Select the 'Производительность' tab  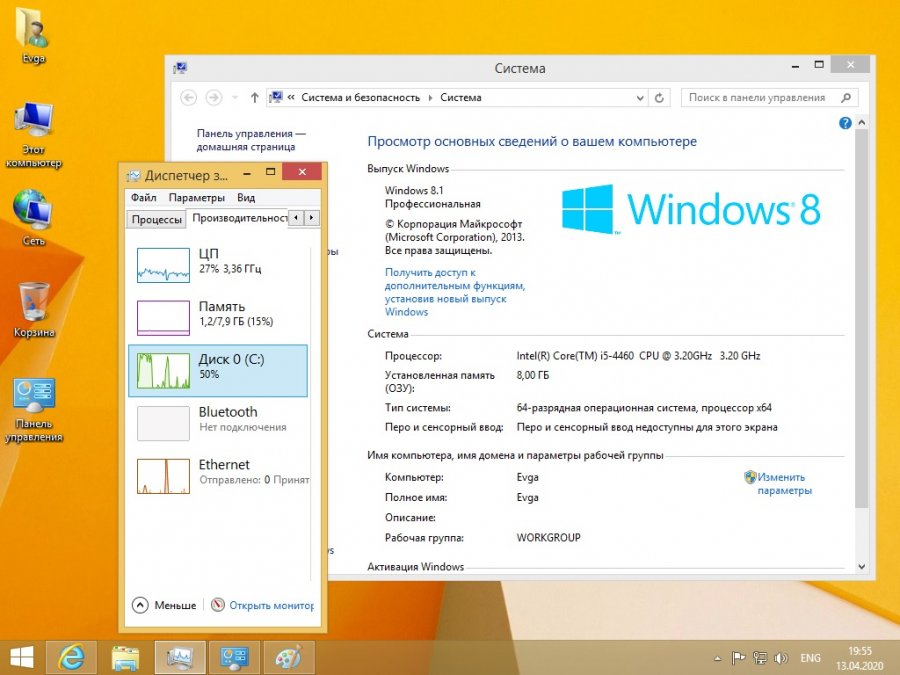[238, 218]
